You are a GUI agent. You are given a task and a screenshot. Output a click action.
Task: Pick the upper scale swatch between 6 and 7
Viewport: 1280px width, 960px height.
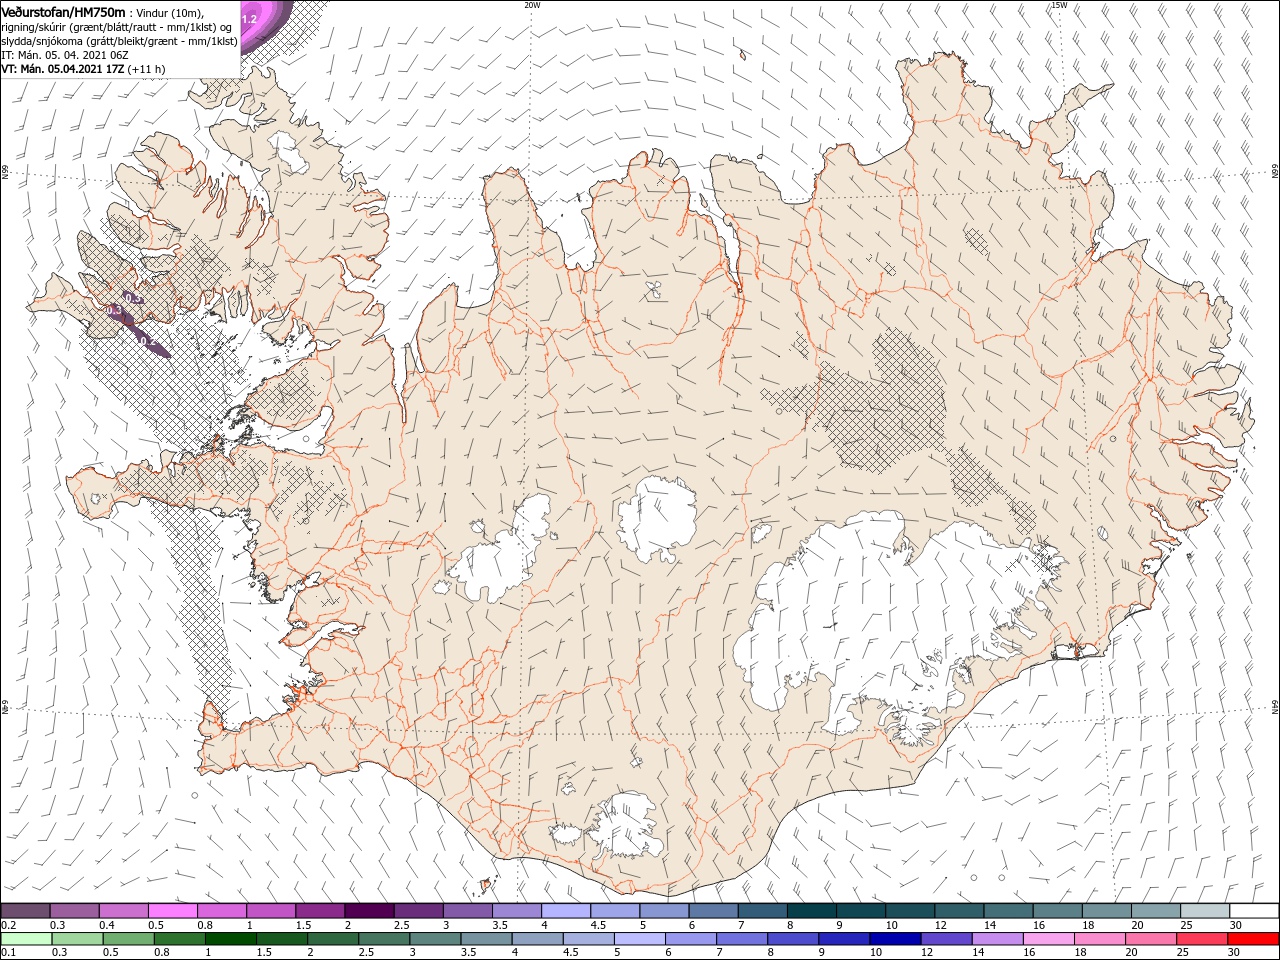pyautogui.click(x=713, y=910)
